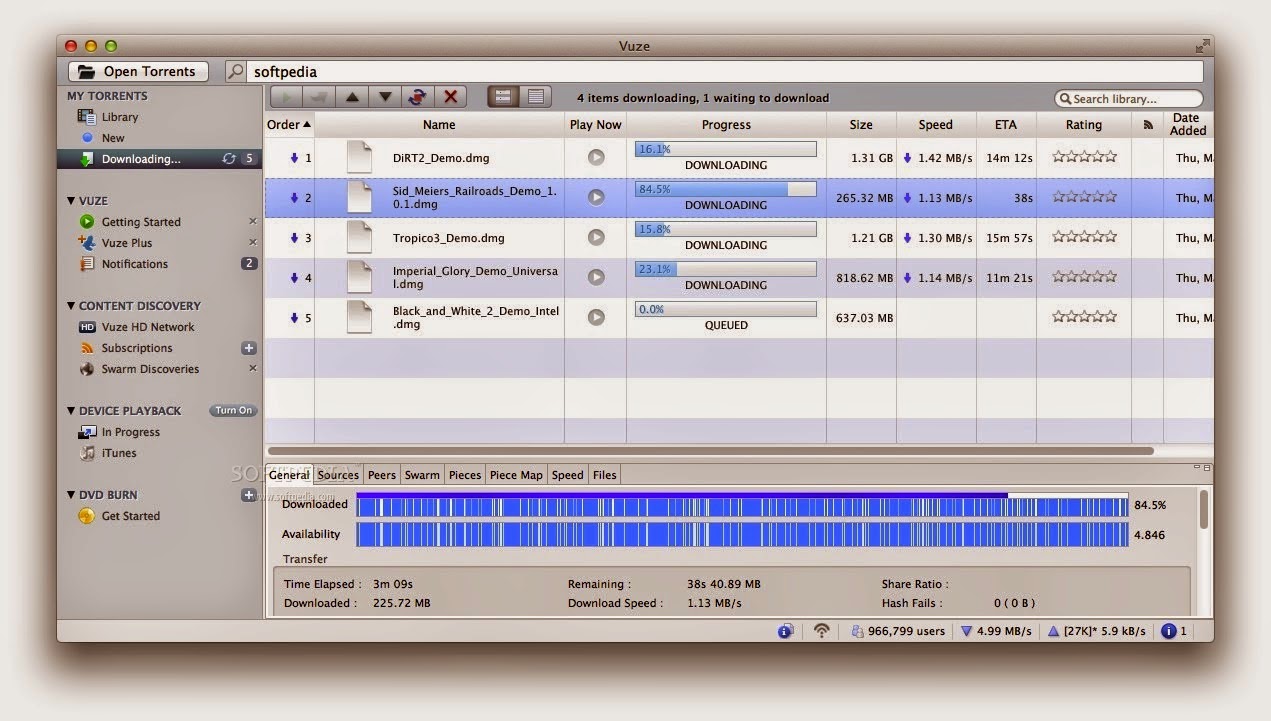The width and height of the screenshot is (1271, 721).
Task: Sort by the Size column header
Action: (861, 125)
